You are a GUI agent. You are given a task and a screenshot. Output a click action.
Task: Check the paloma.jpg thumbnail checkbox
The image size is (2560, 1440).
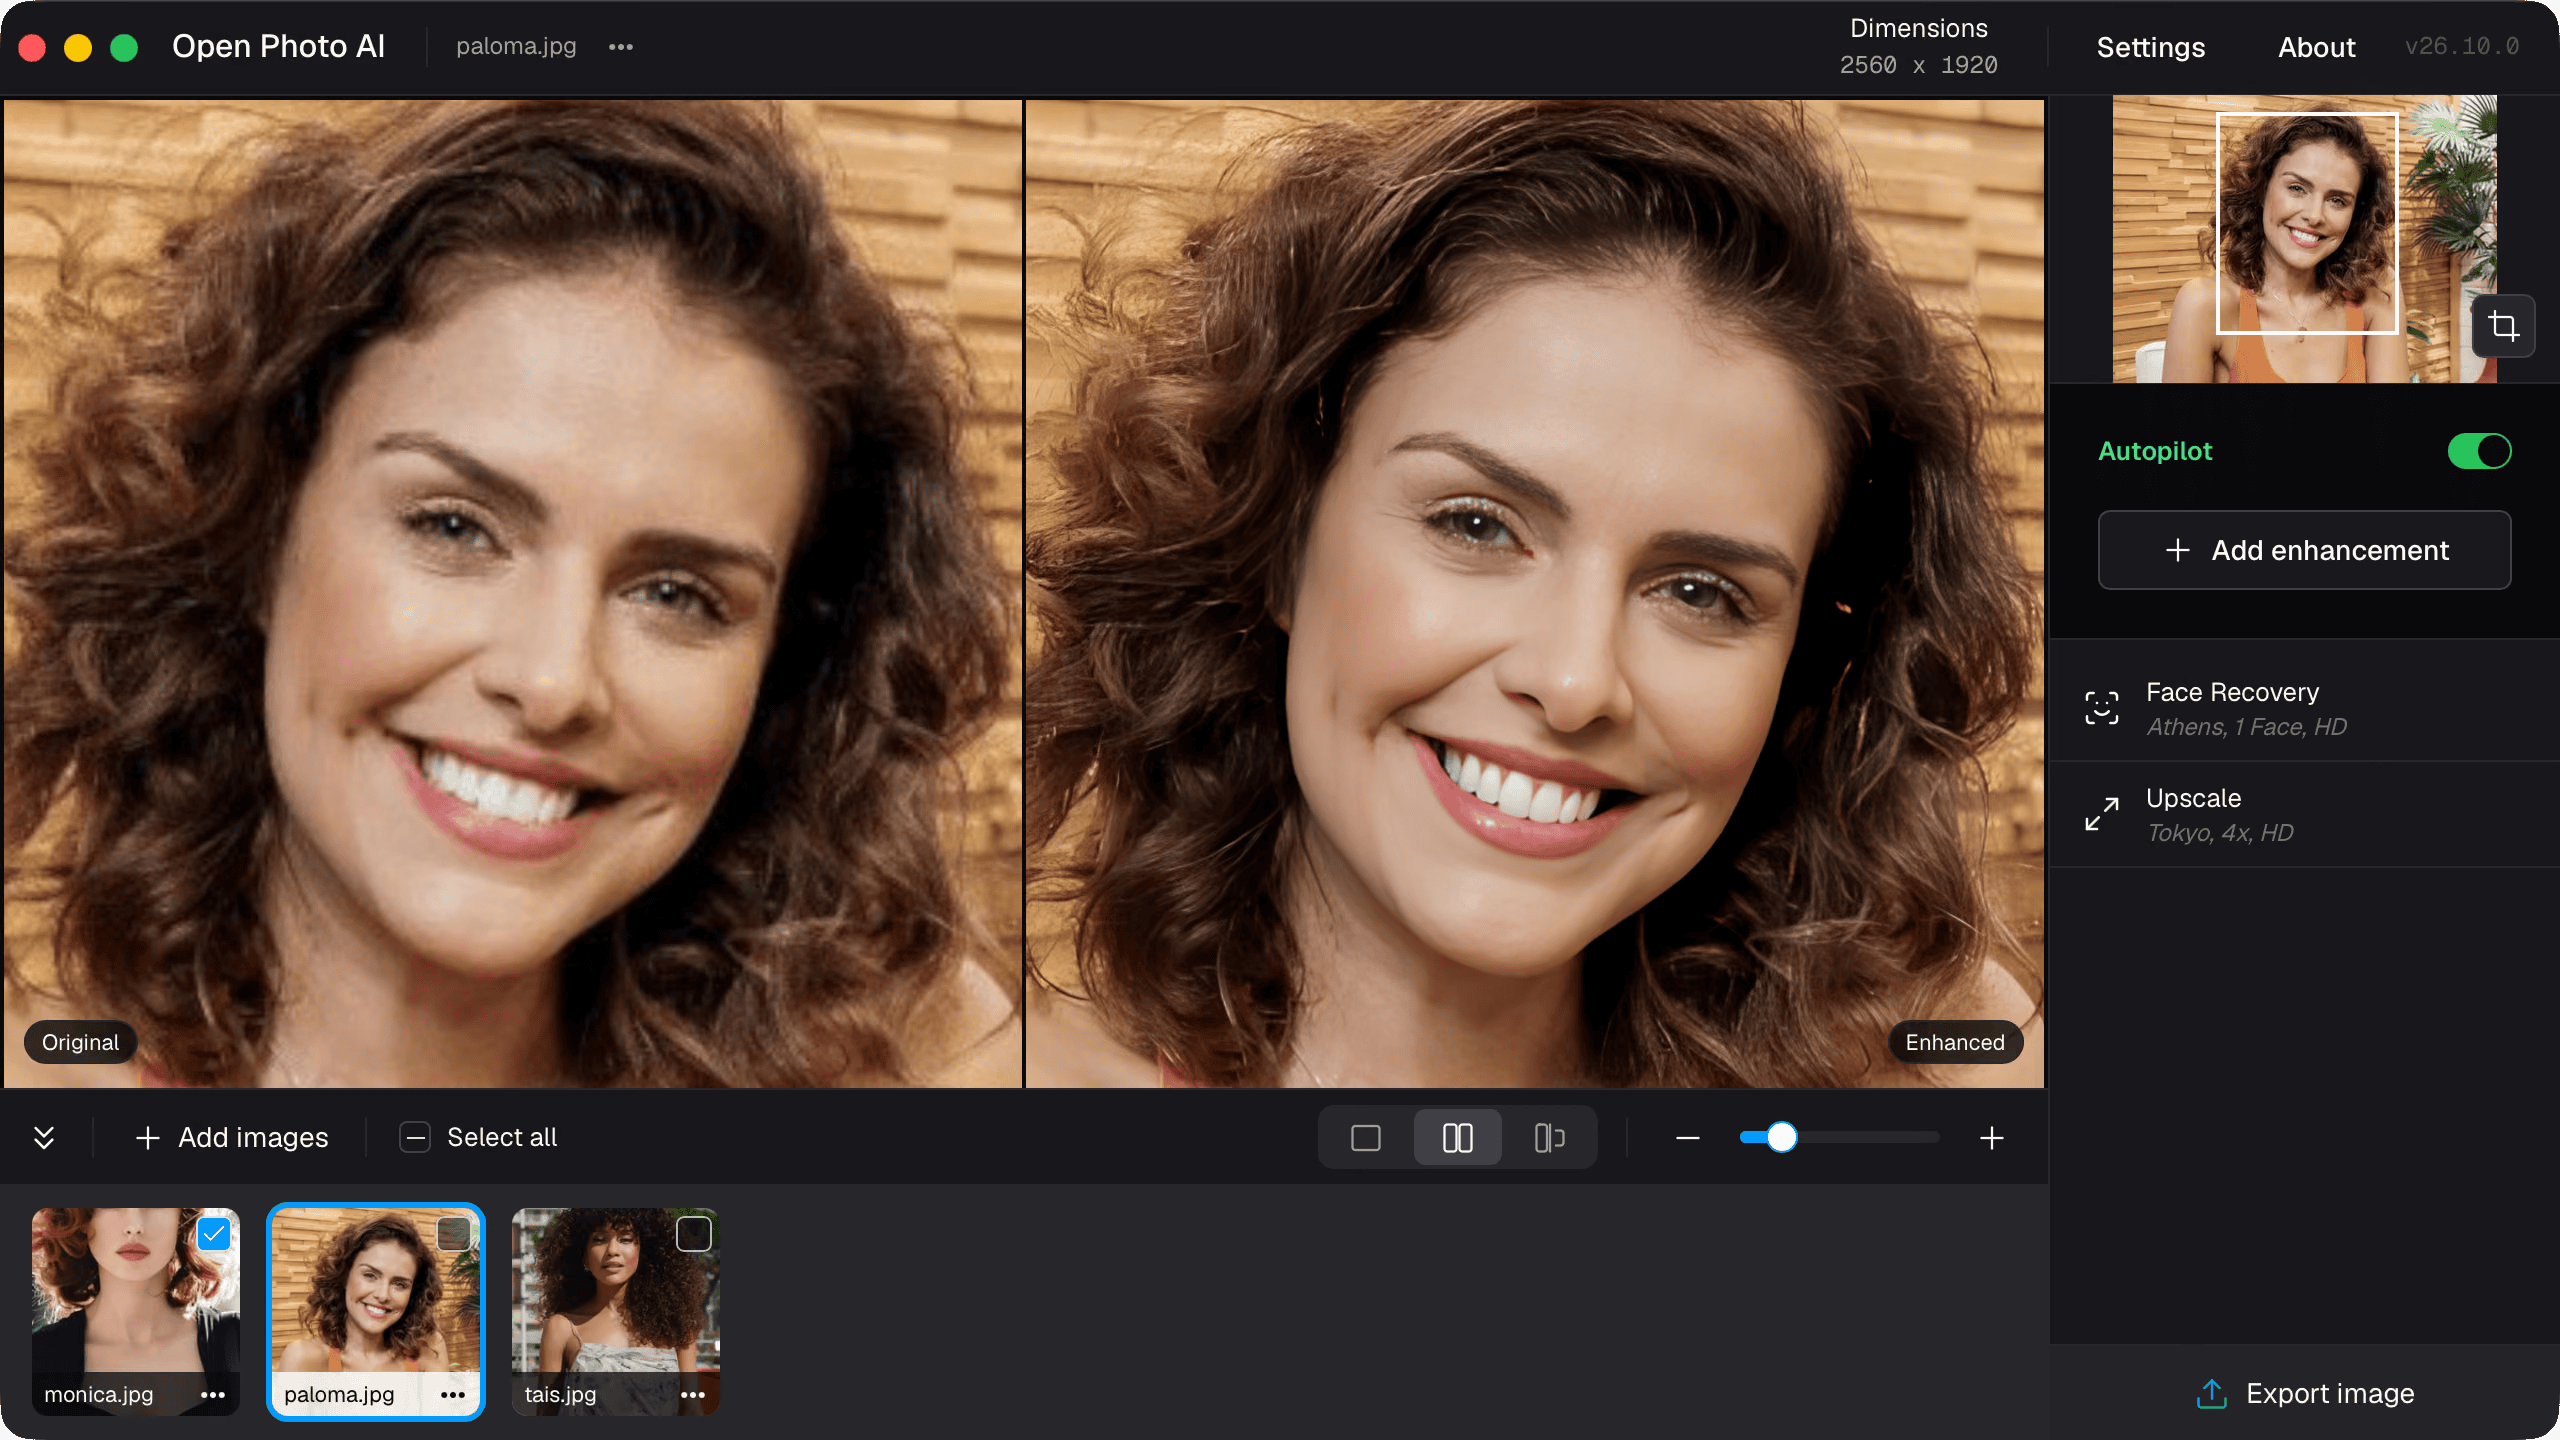(454, 1235)
